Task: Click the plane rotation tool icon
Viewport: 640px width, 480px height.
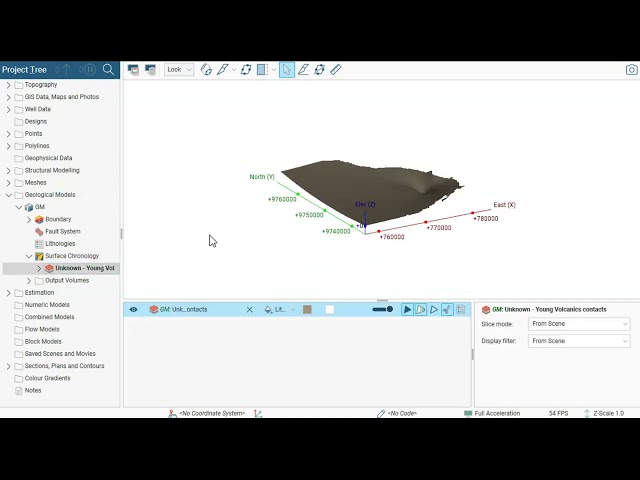Action: [x=320, y=70]
